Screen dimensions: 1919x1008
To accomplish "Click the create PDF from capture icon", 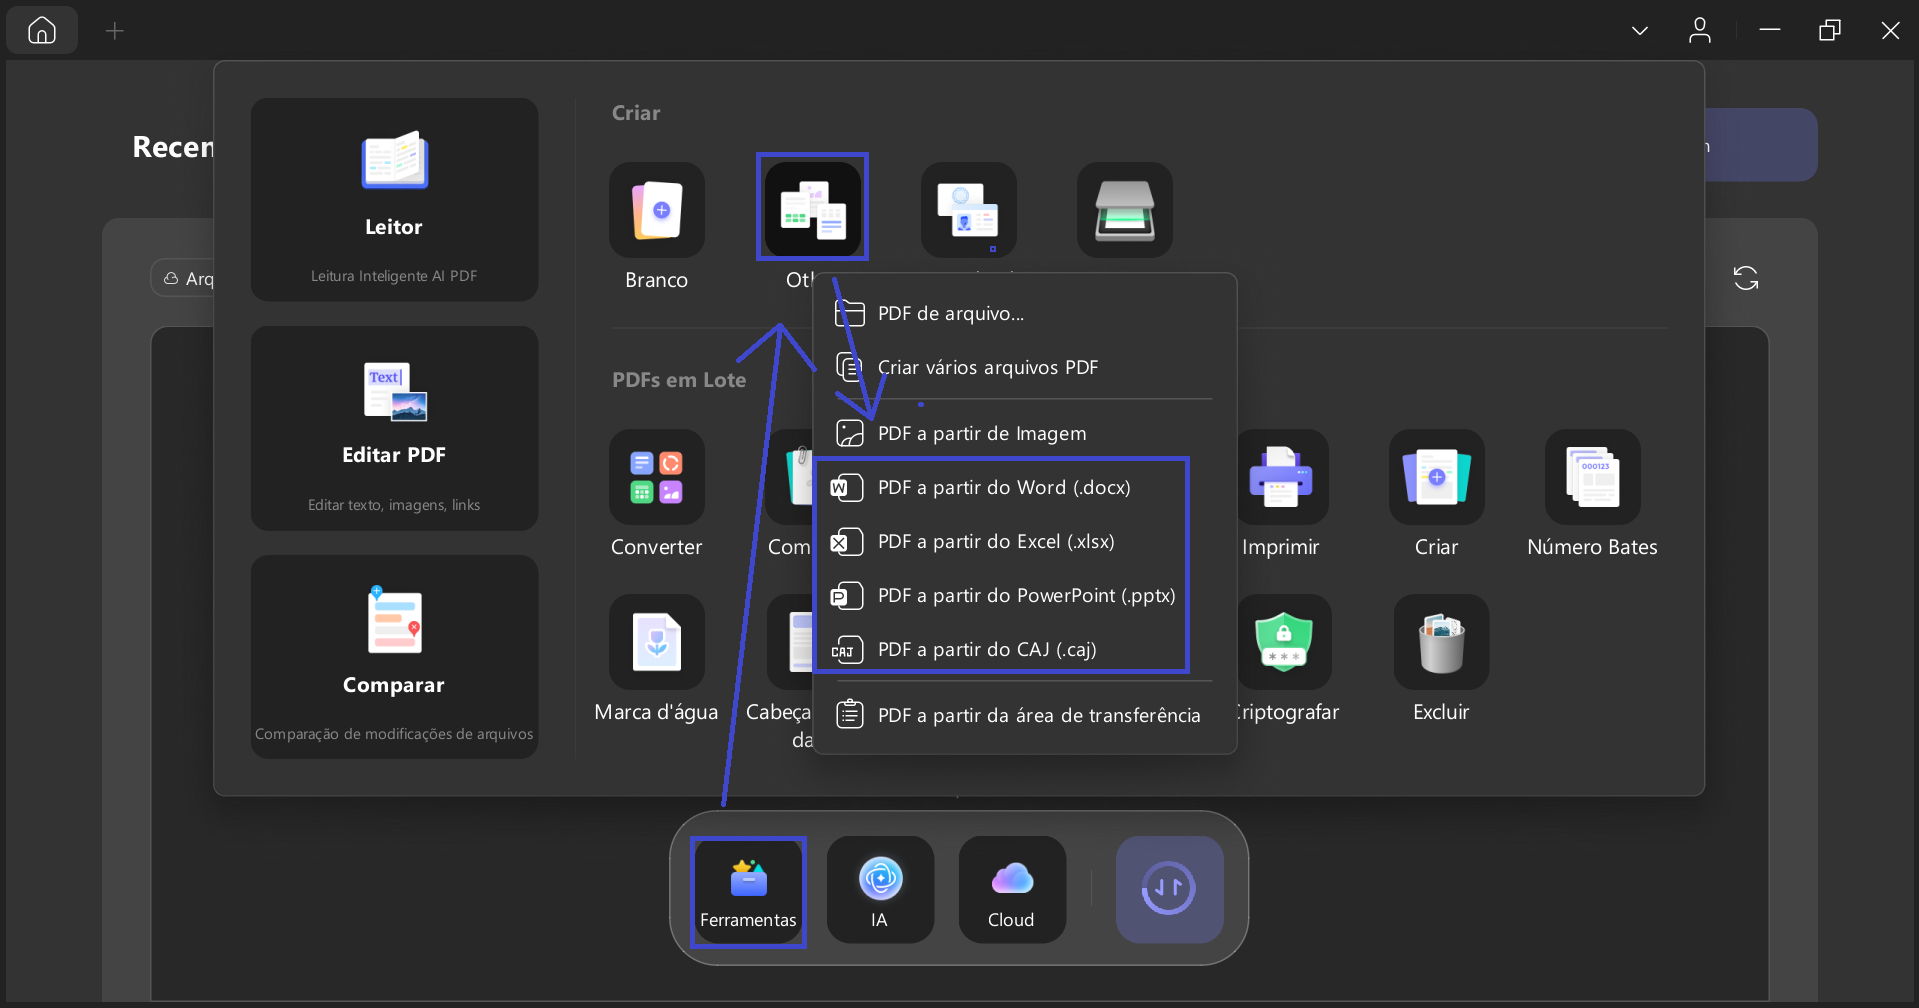I will [x=968, y=211].
